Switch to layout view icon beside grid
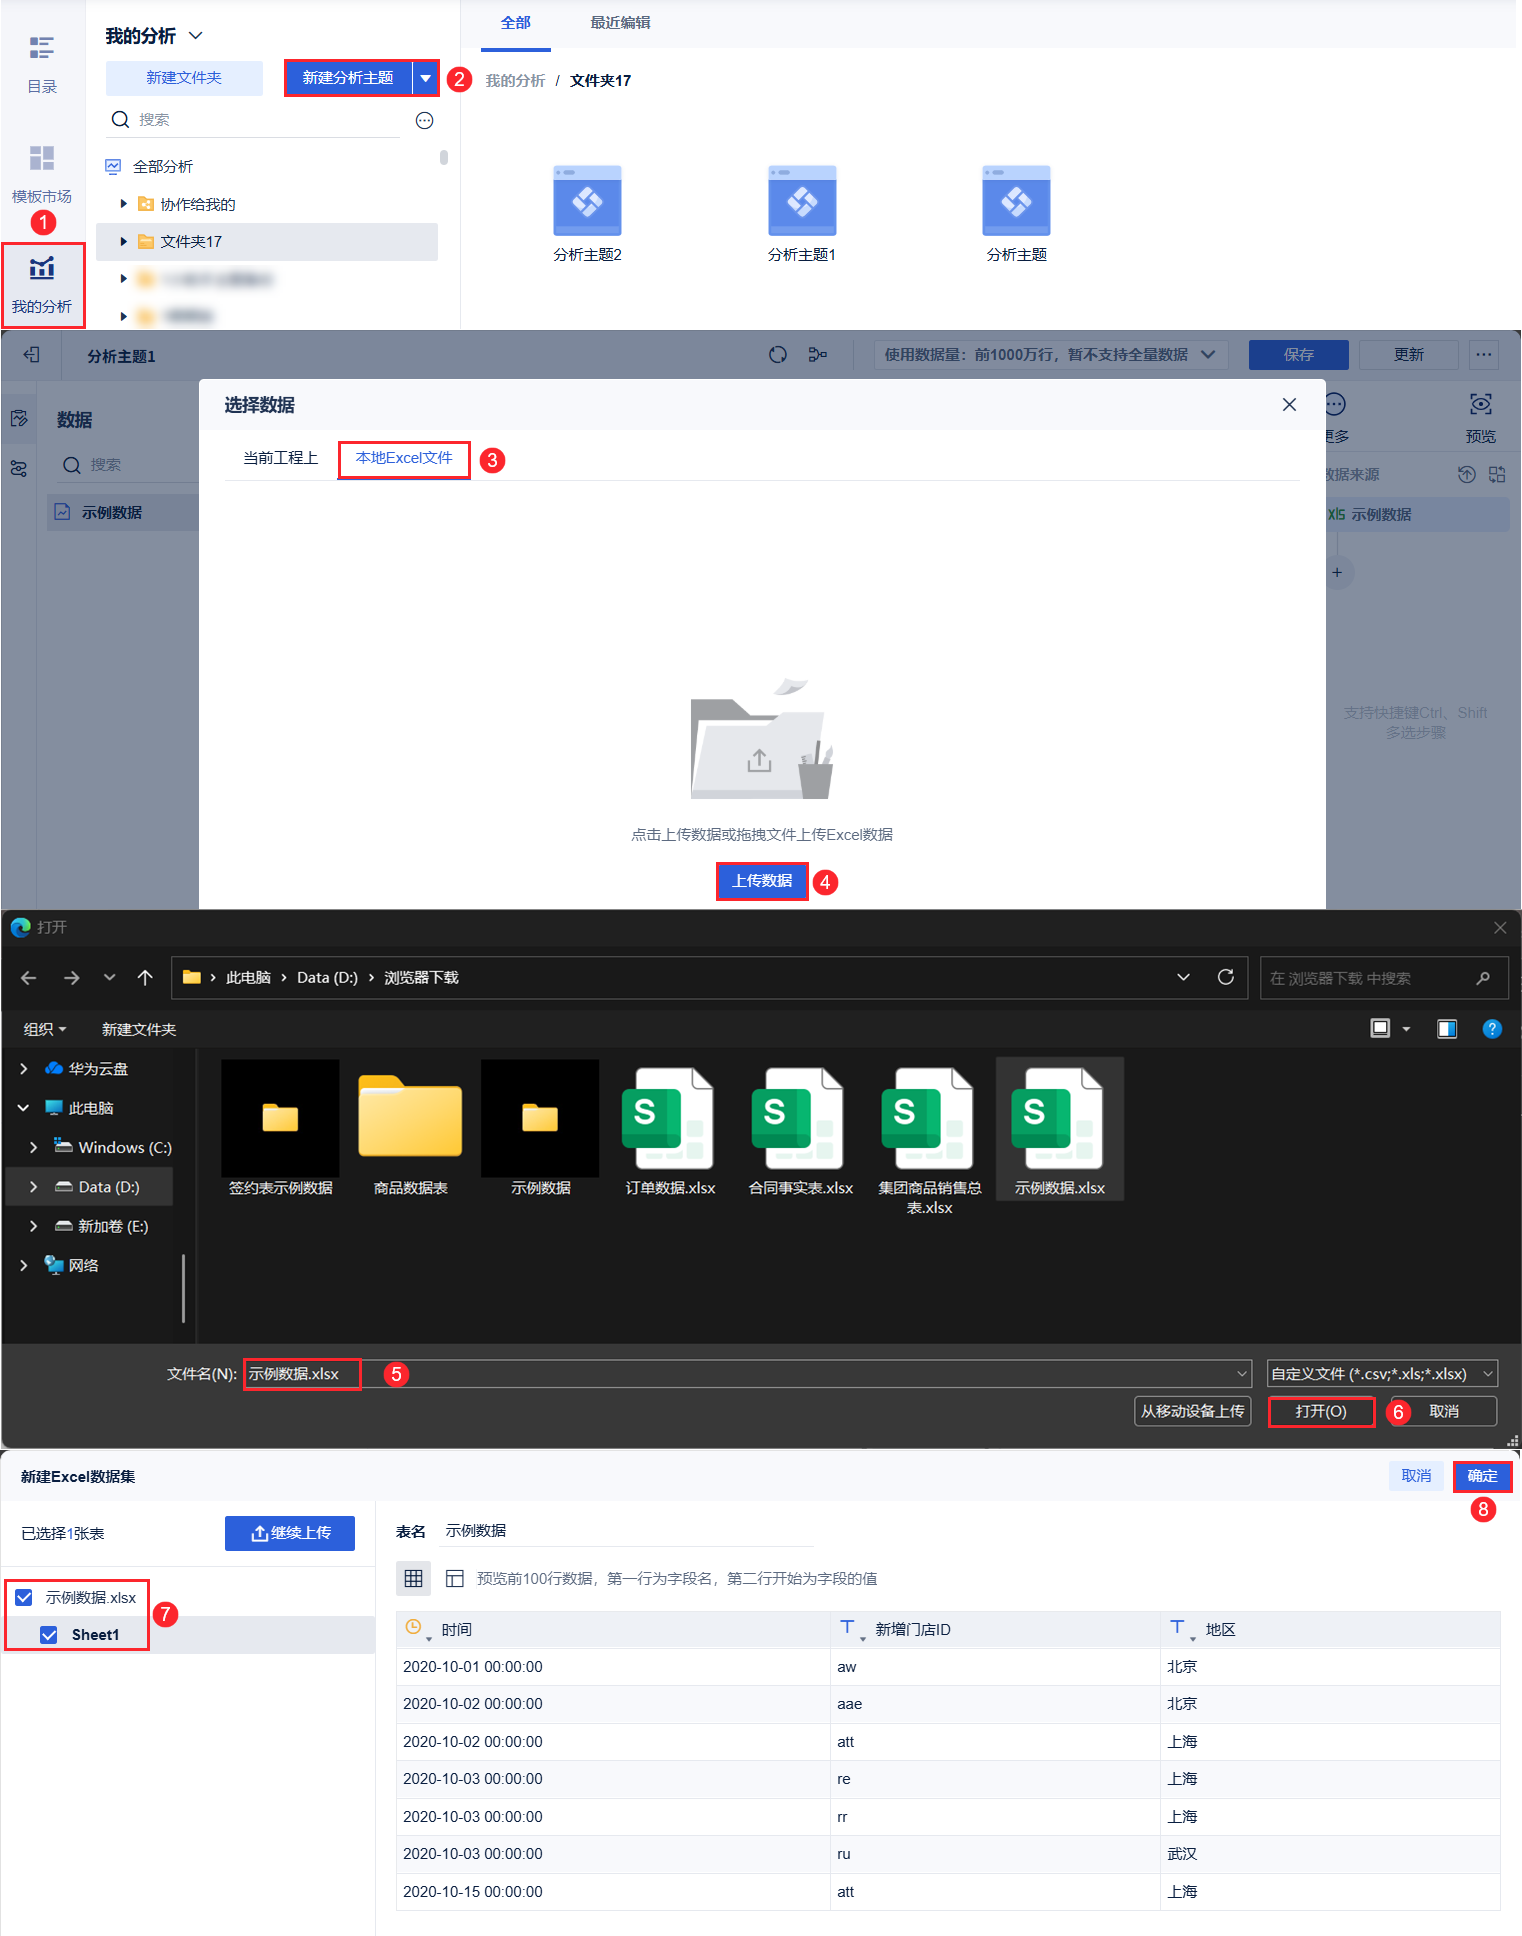This screenshot has width=1522, height=1936. point(454,1578)
